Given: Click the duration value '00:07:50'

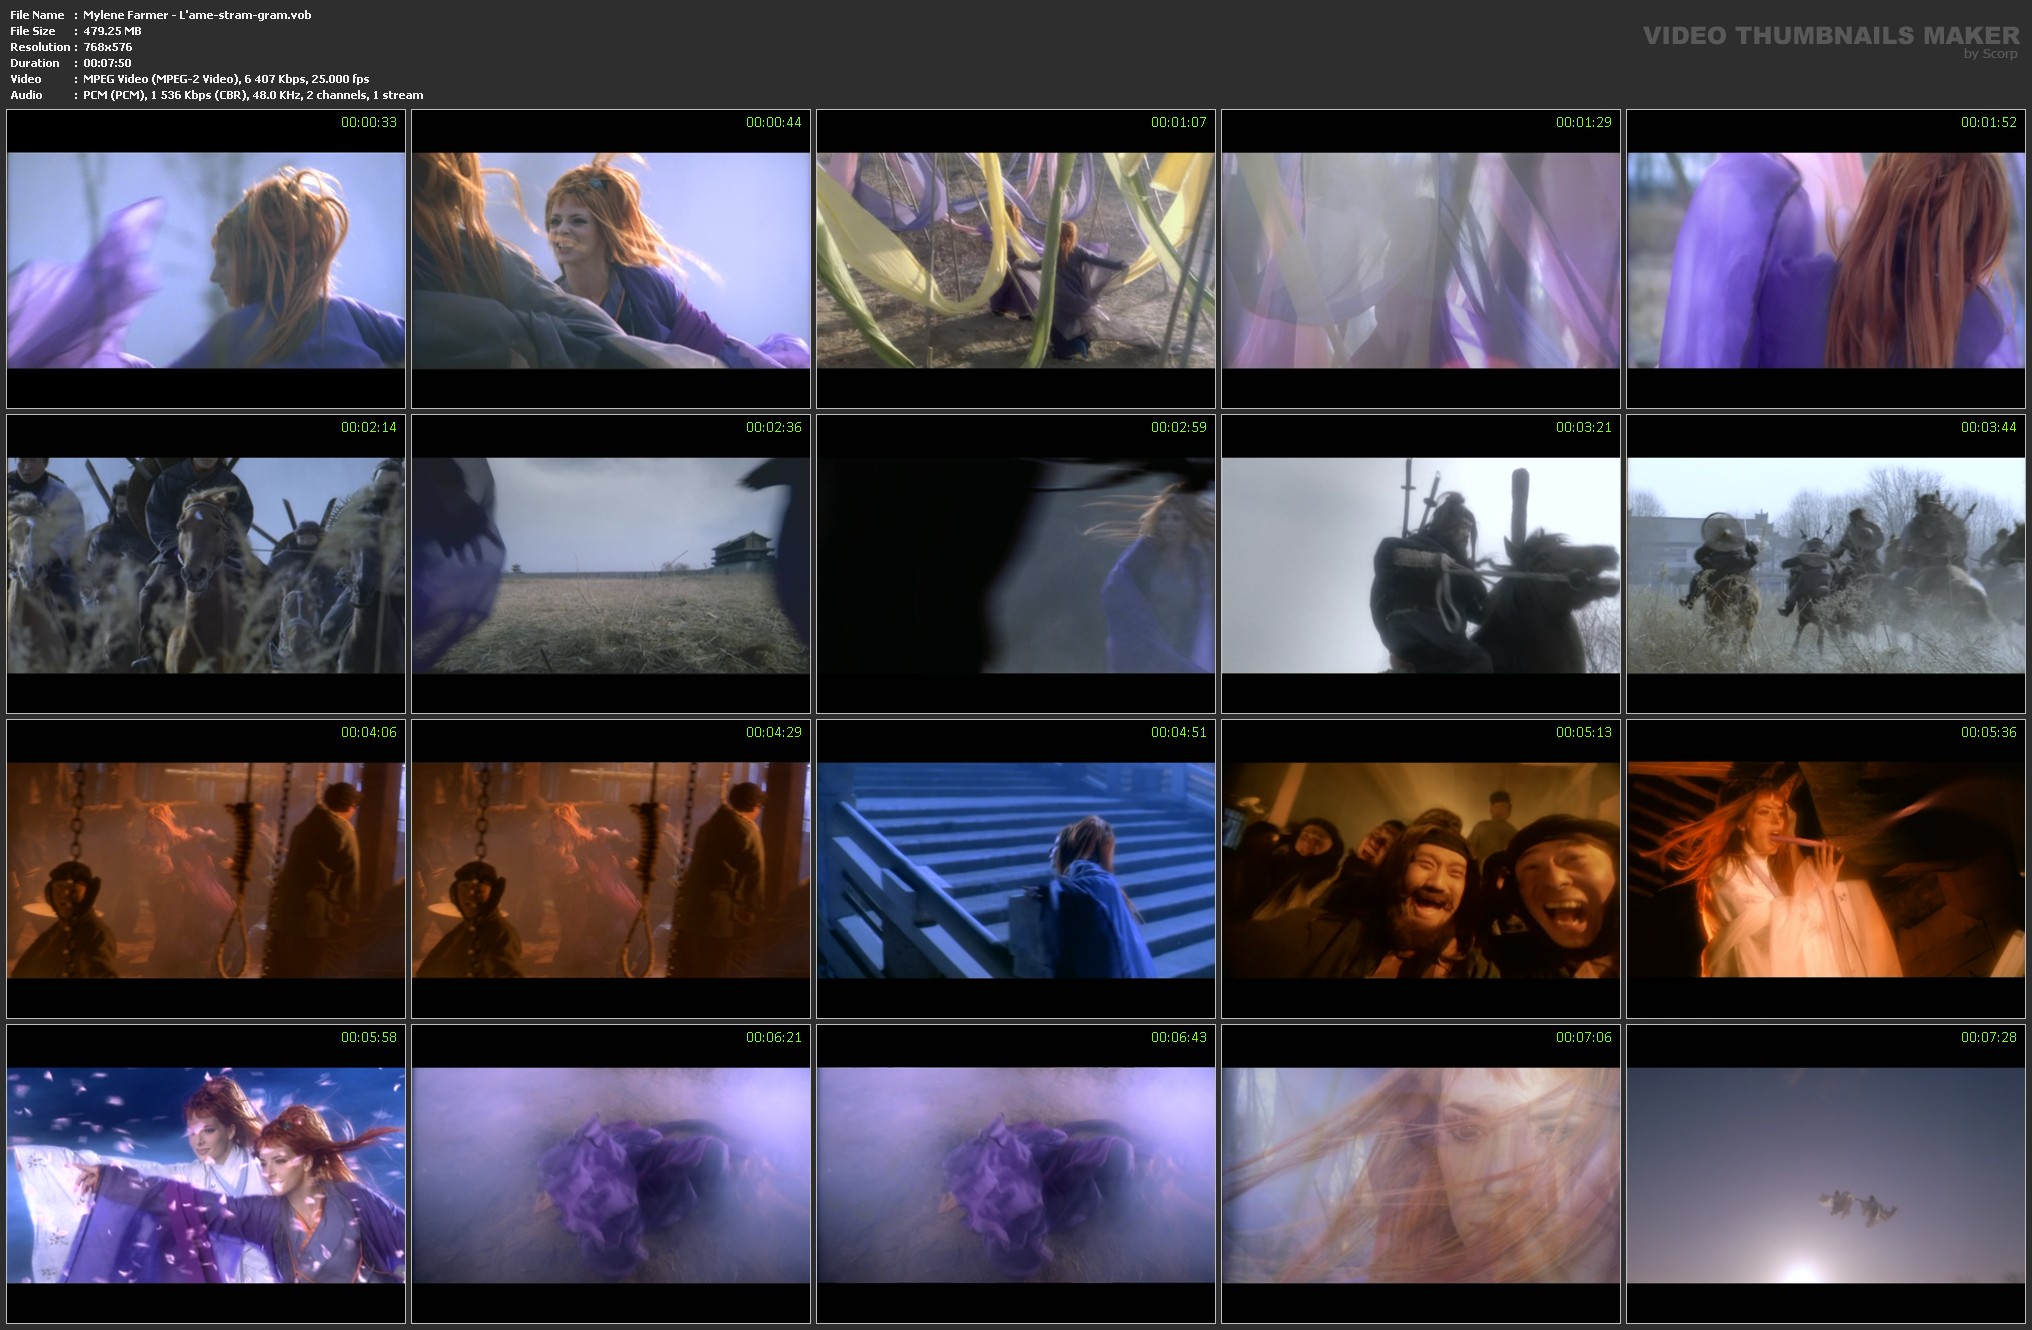Looking at the screenshot, I should [107, 63].
